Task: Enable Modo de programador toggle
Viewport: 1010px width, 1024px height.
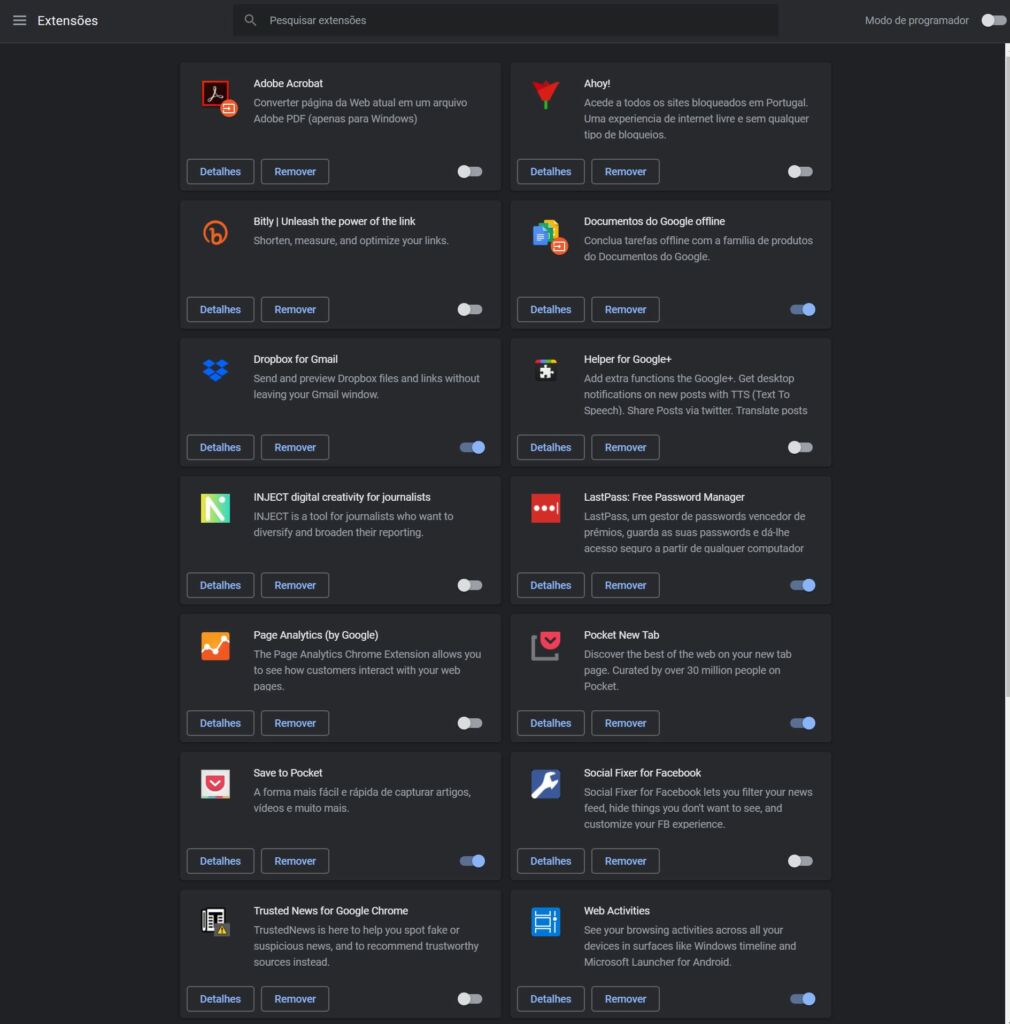Action: (x=993, y=20)
